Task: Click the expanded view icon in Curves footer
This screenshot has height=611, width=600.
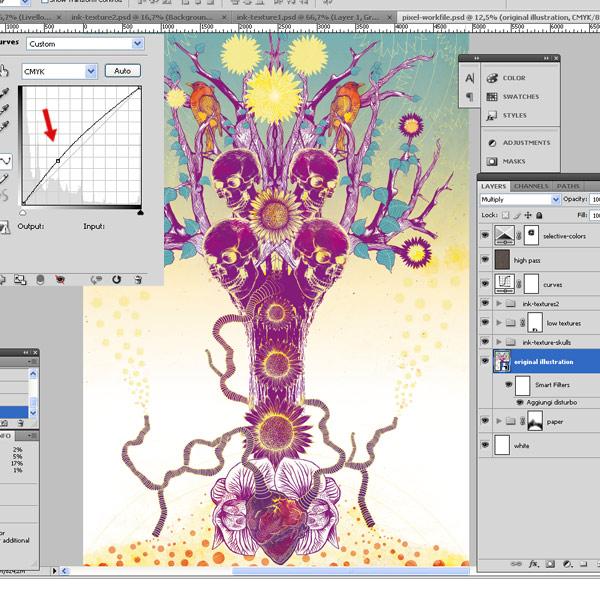Action: 20,279
